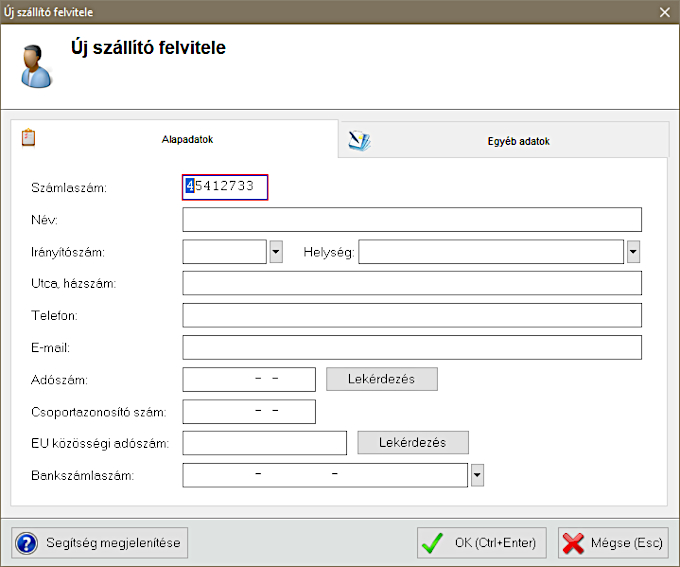Select the Telefon input field
Screen dimensions: 680x567
click(x=411, y=316)
